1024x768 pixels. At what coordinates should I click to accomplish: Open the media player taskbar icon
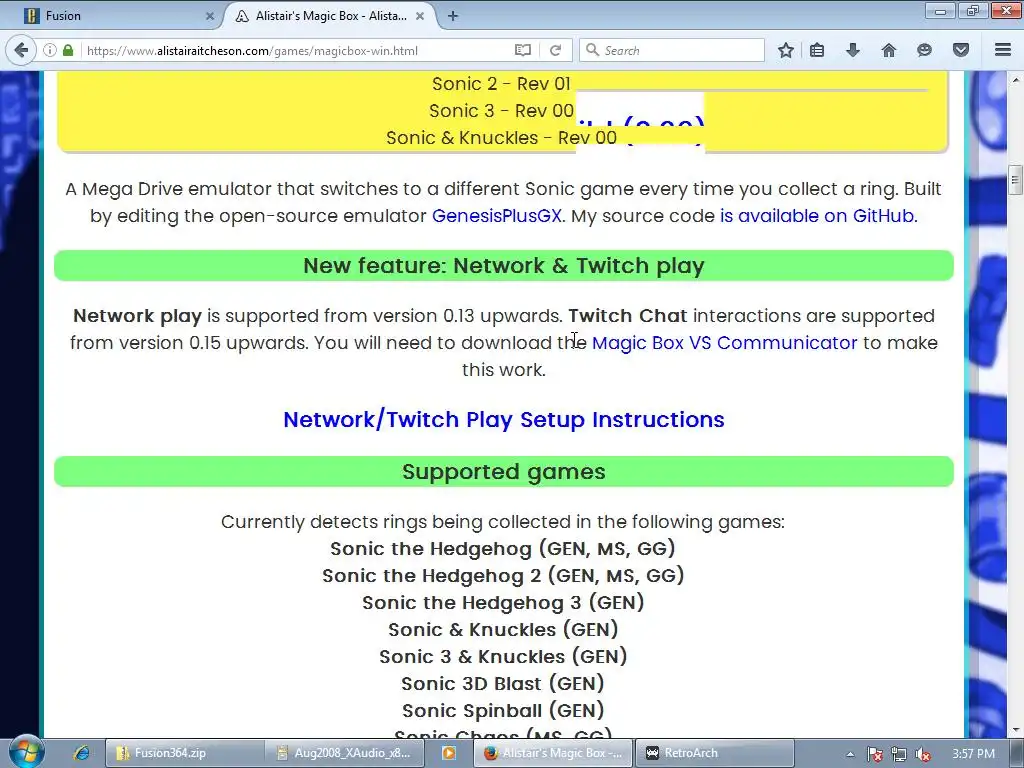tap(449, 753)
